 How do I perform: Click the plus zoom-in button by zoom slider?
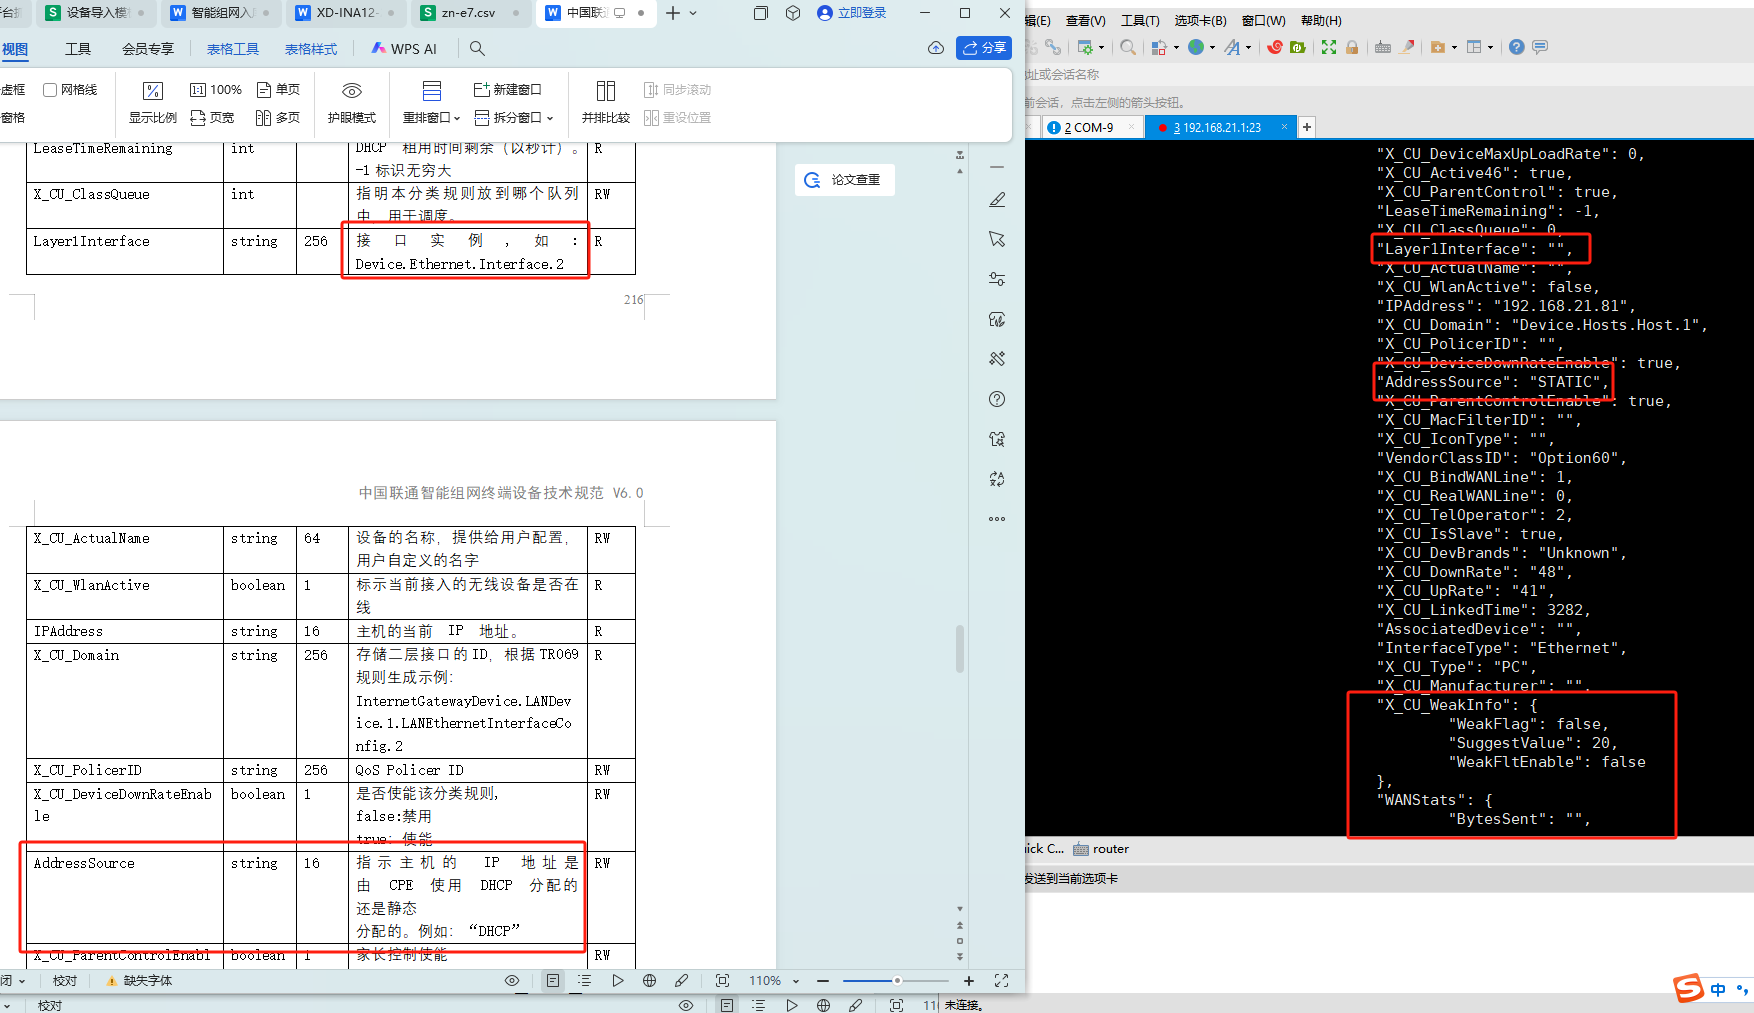tap(969, 981)
